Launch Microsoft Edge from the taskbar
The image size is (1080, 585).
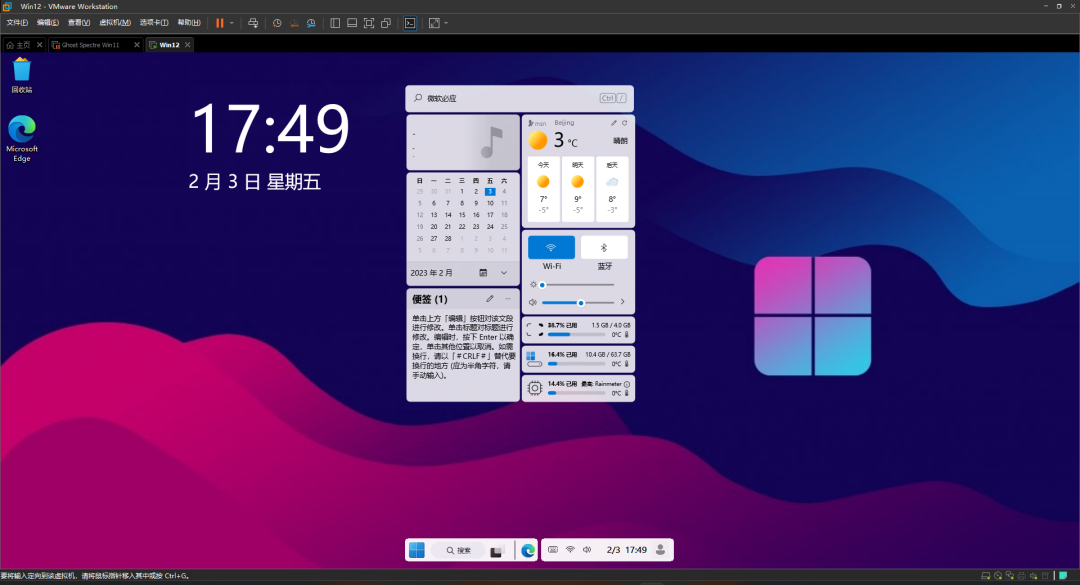point(527,549)
